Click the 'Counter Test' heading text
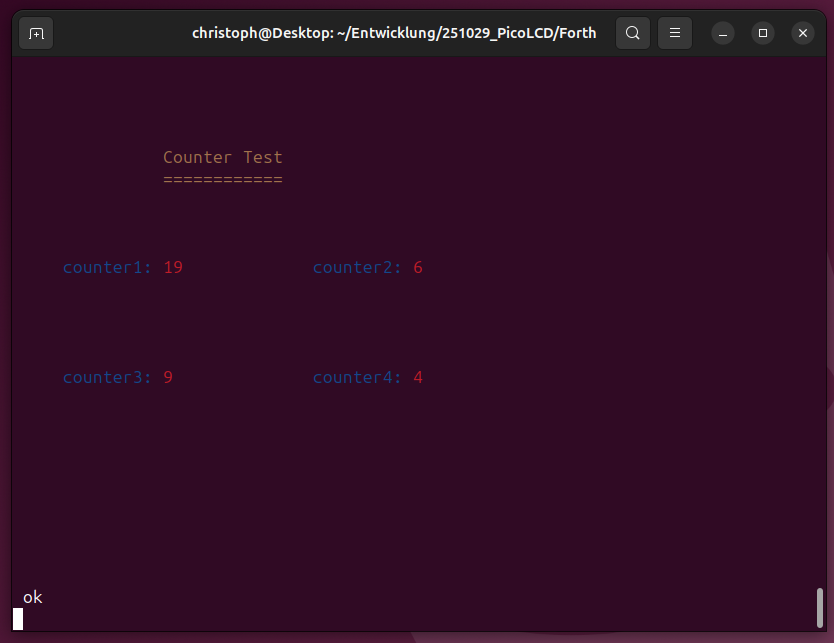This screenshot has height=643, width=834. click(x=223, y=157)
